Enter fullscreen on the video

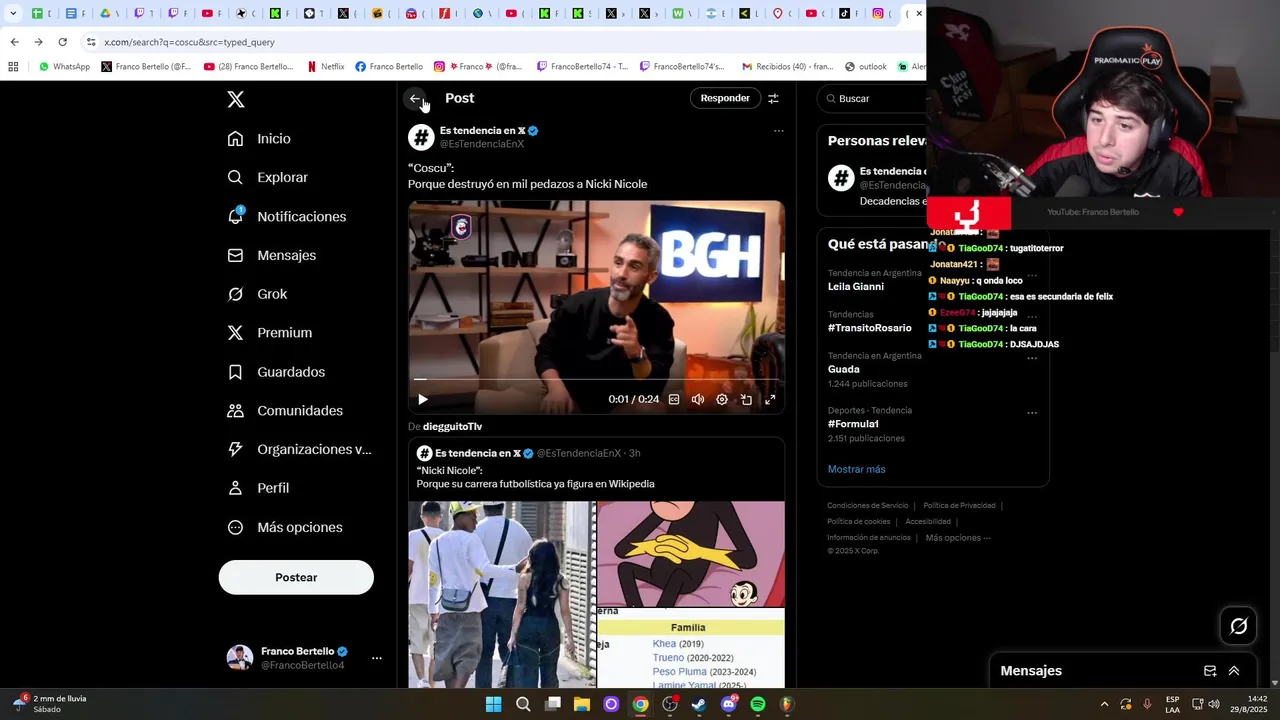(x=770, y=399)
